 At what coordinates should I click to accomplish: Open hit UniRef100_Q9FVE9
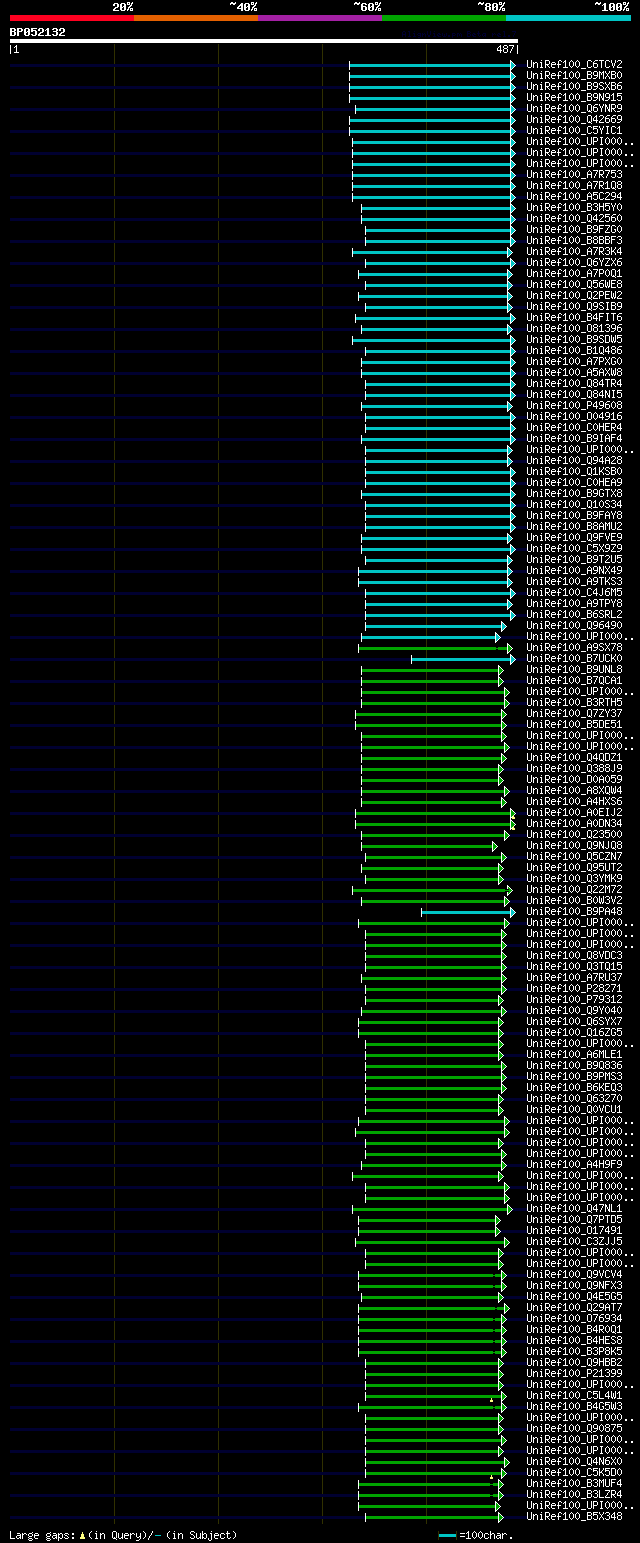coord(574,537)
